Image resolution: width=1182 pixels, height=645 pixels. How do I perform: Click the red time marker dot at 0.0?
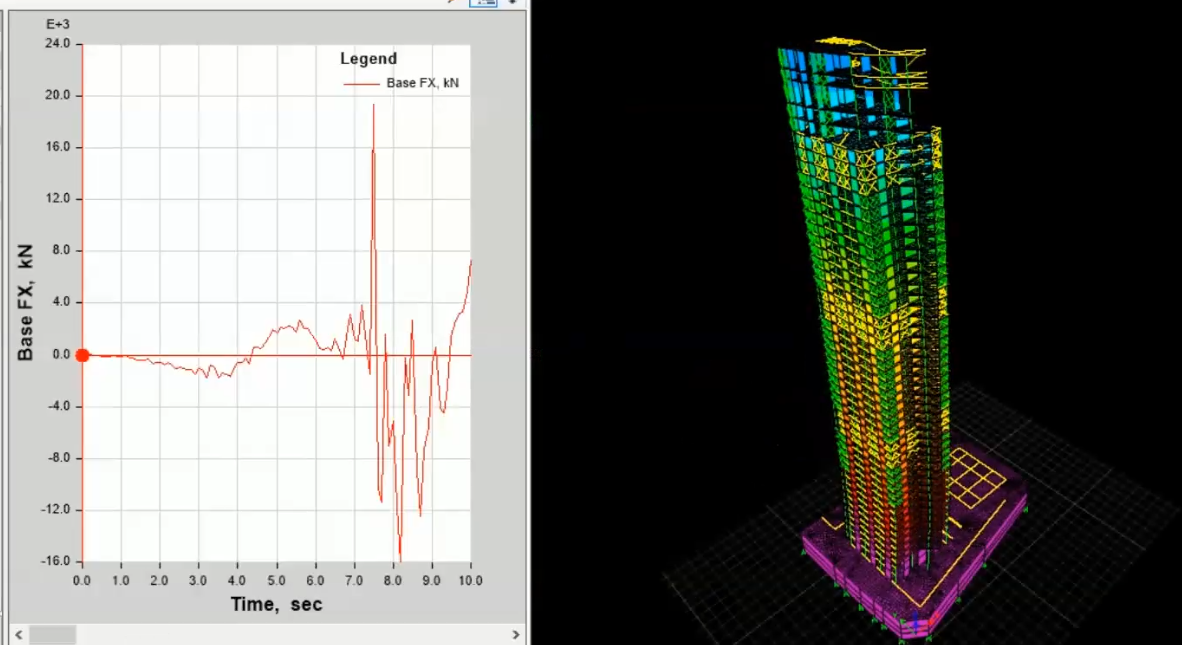coord(82,355)
